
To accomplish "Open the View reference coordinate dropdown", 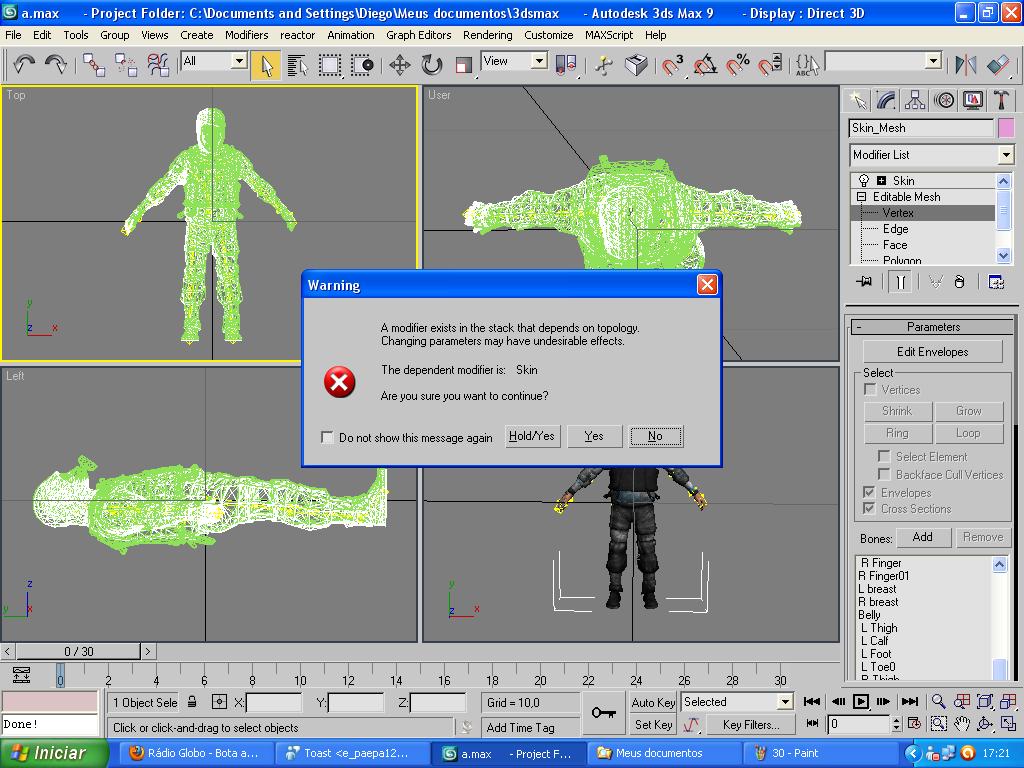I will pyautogui.click(x=538, y=61).
